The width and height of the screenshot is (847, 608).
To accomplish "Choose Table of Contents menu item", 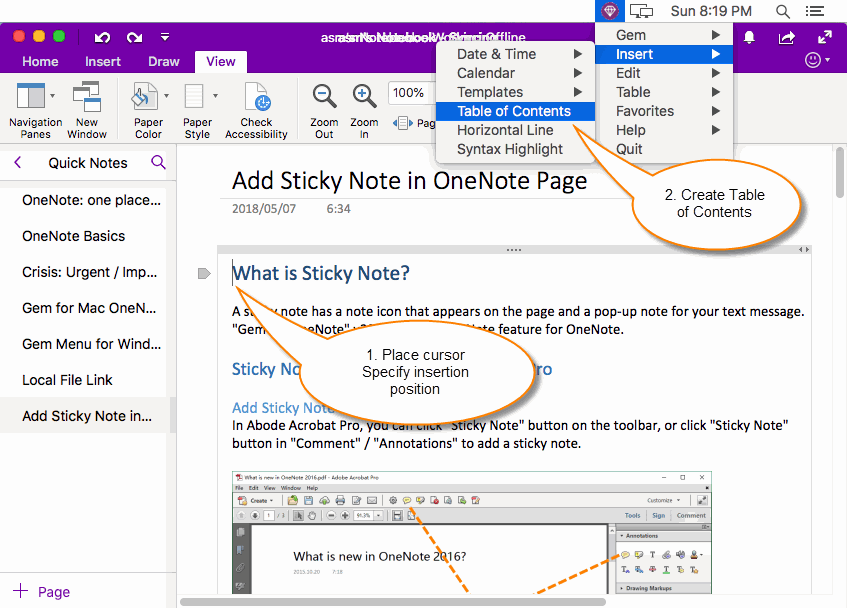I will [515, 111].
